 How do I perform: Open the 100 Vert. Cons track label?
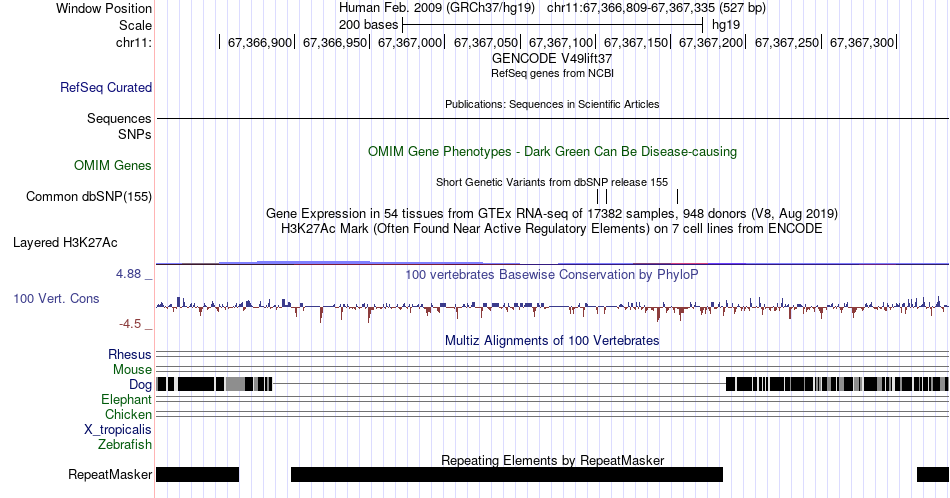tap(56, 298)
